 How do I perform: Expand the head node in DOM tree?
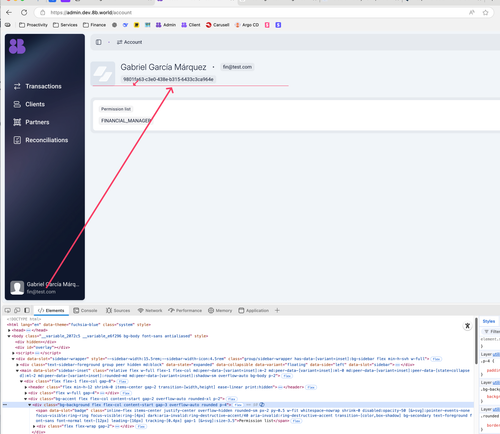[x=9, y=330]
